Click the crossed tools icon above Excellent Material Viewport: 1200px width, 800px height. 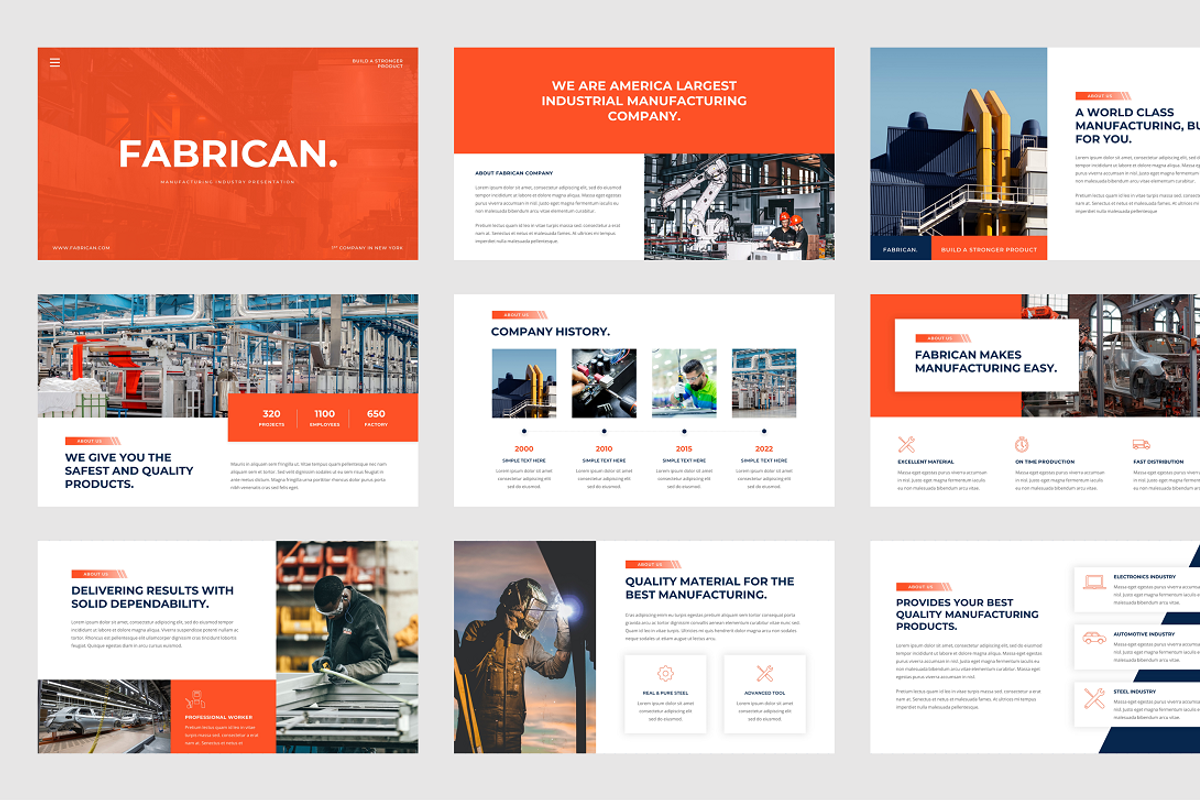pos(906,444)
